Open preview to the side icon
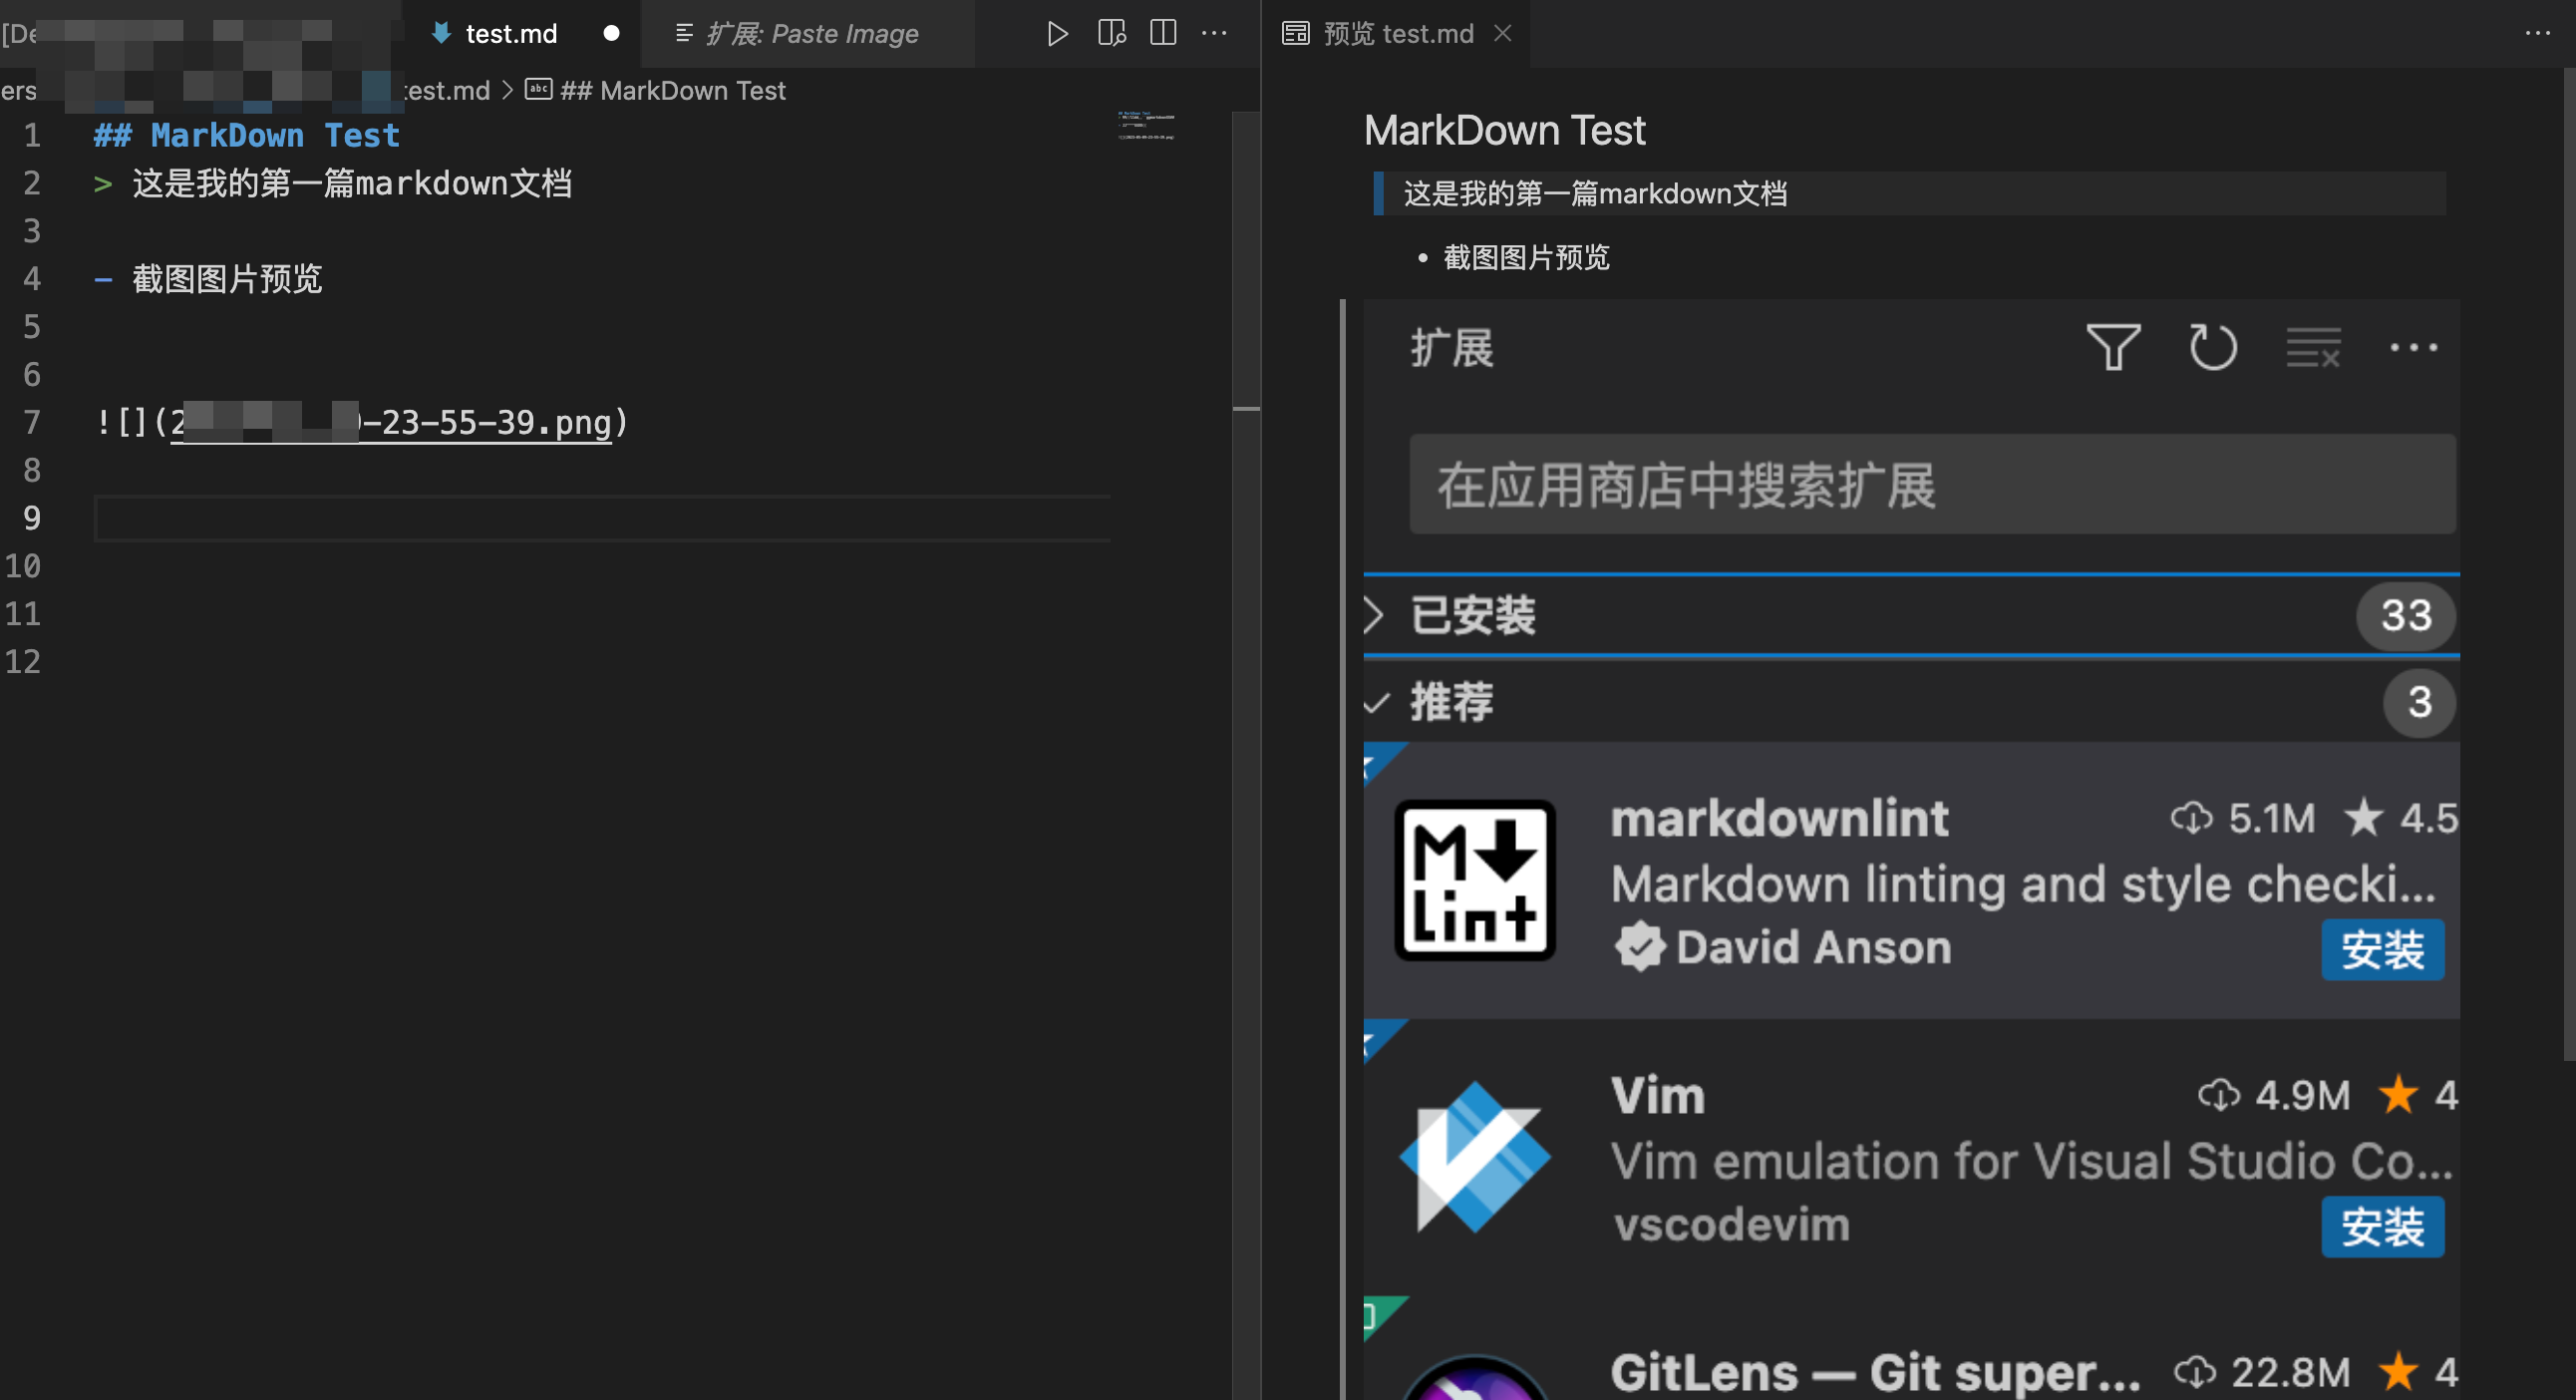This screenshot has height=1400, width=2576. 1111,34
